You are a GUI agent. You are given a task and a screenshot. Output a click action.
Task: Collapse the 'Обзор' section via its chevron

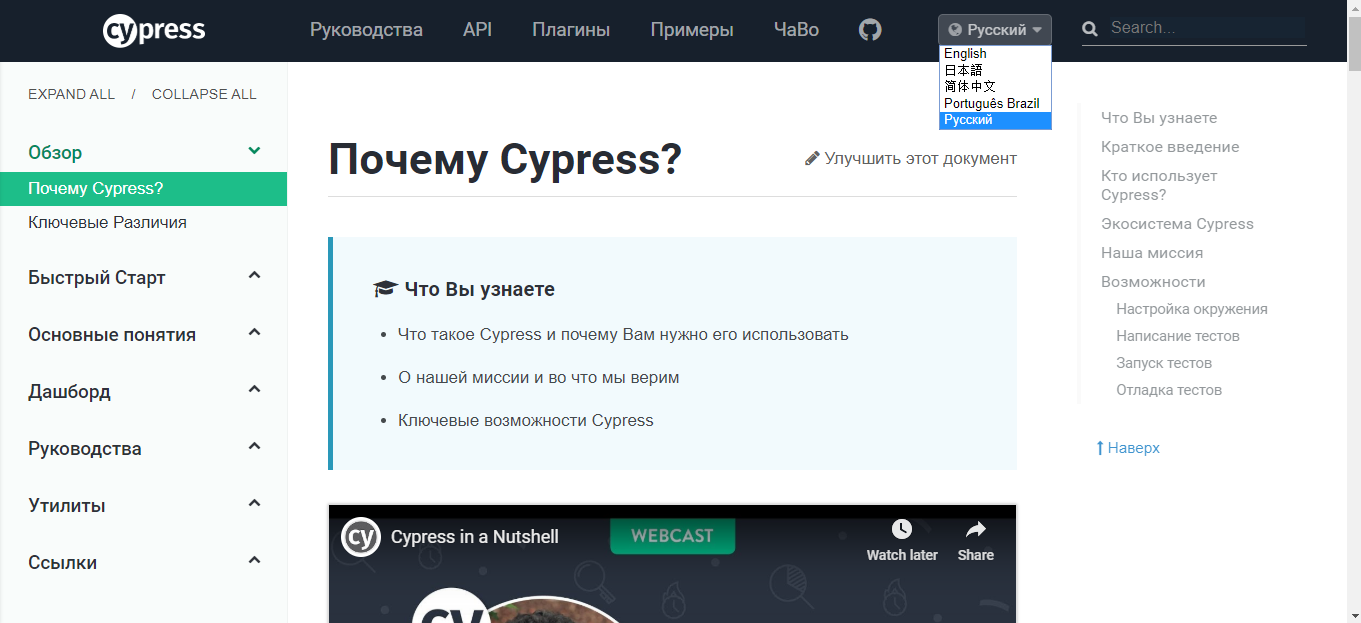pos(254,152)
